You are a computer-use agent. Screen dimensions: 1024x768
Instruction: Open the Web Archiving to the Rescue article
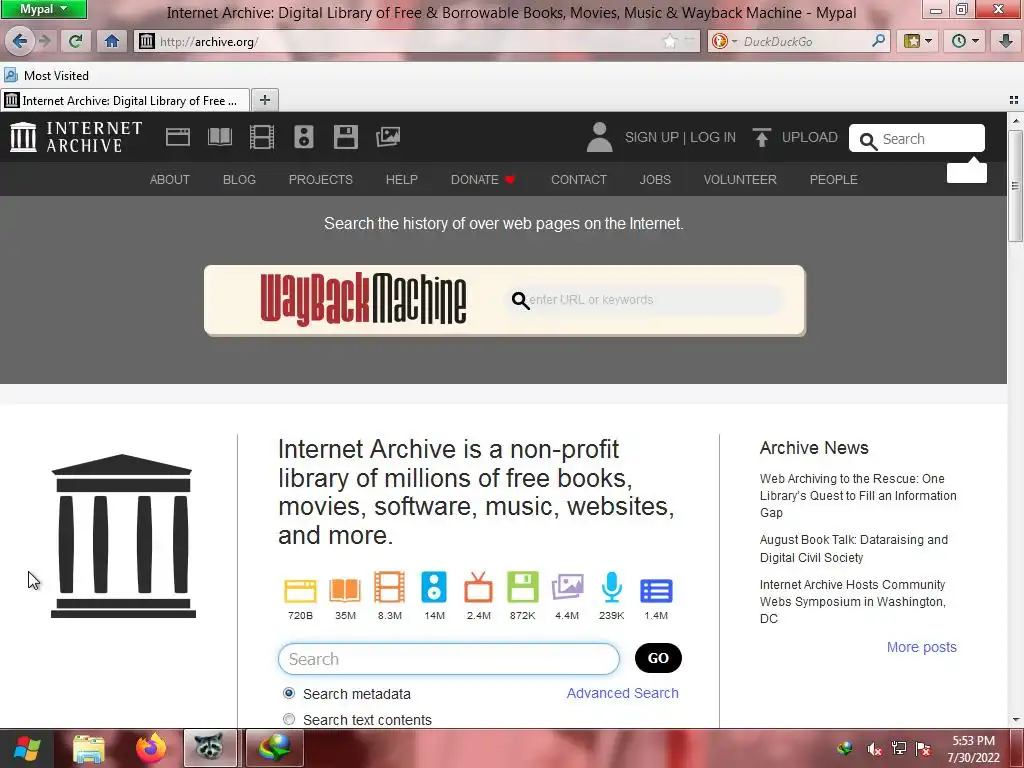pos(858,496)
